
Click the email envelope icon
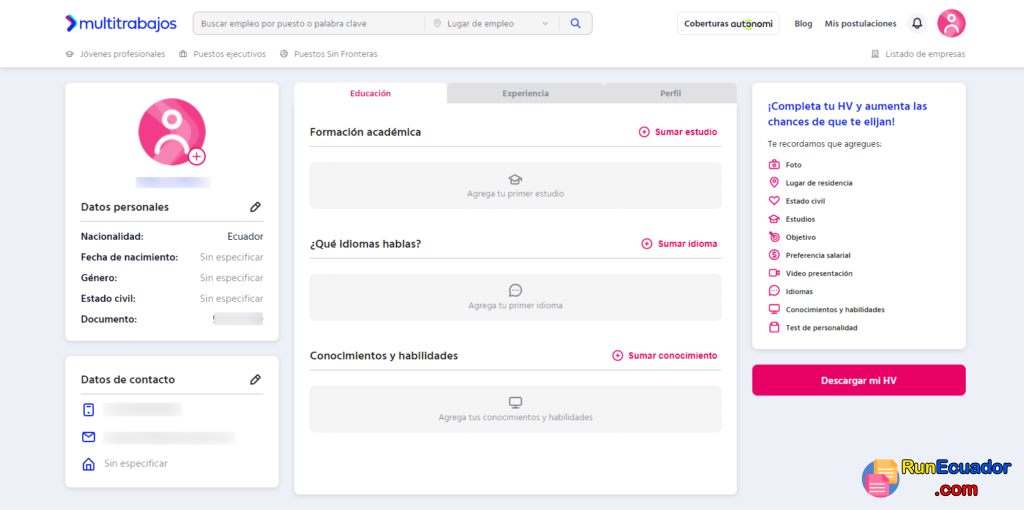(x=89, y=437)
